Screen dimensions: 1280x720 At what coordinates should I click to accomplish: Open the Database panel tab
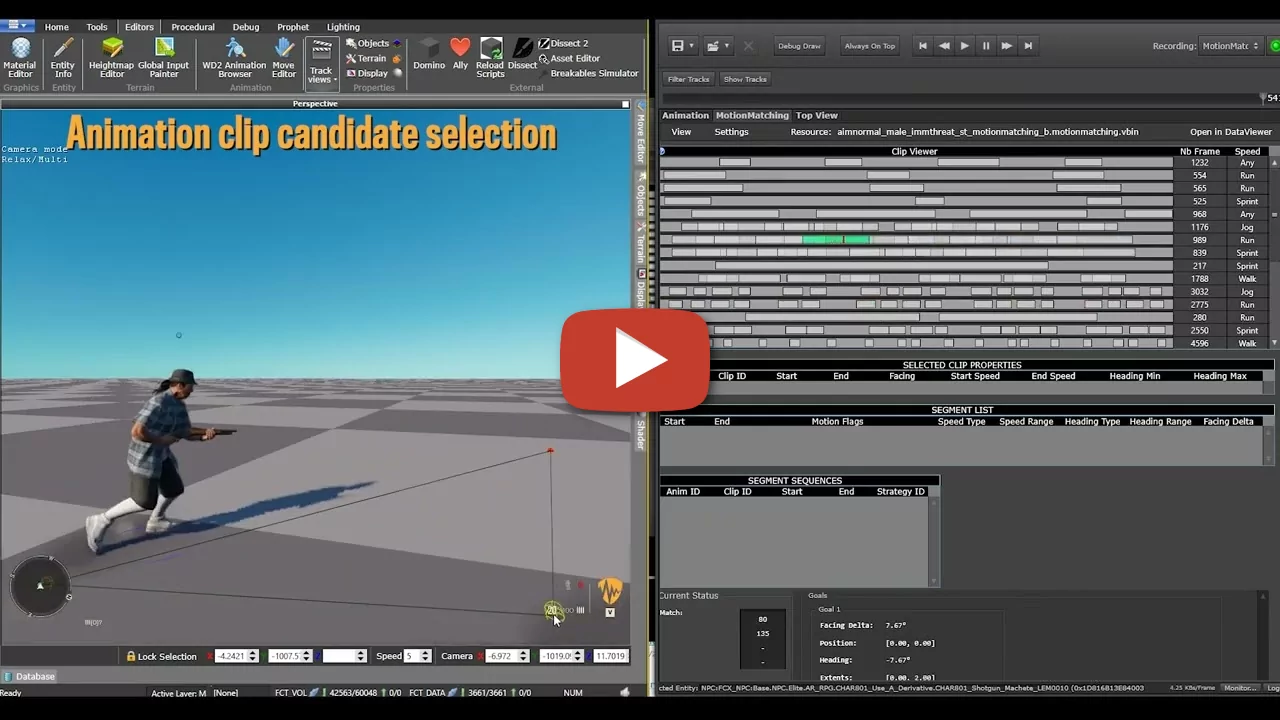[28, 676]
